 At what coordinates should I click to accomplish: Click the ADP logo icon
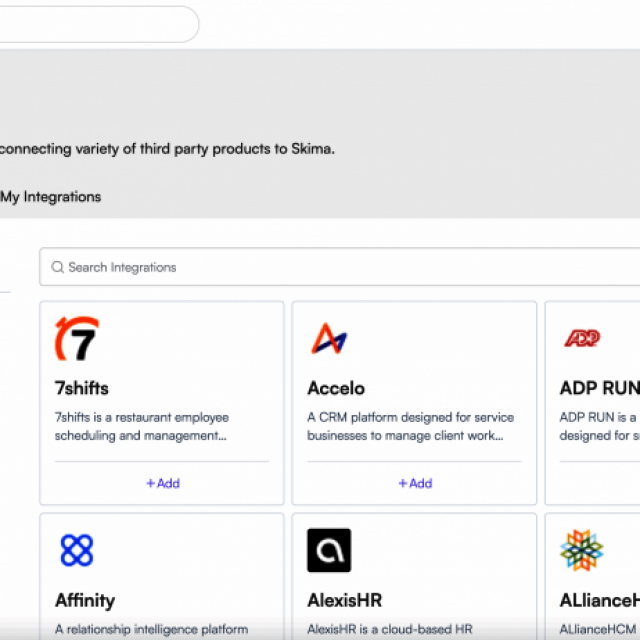[x=582, y=338]
